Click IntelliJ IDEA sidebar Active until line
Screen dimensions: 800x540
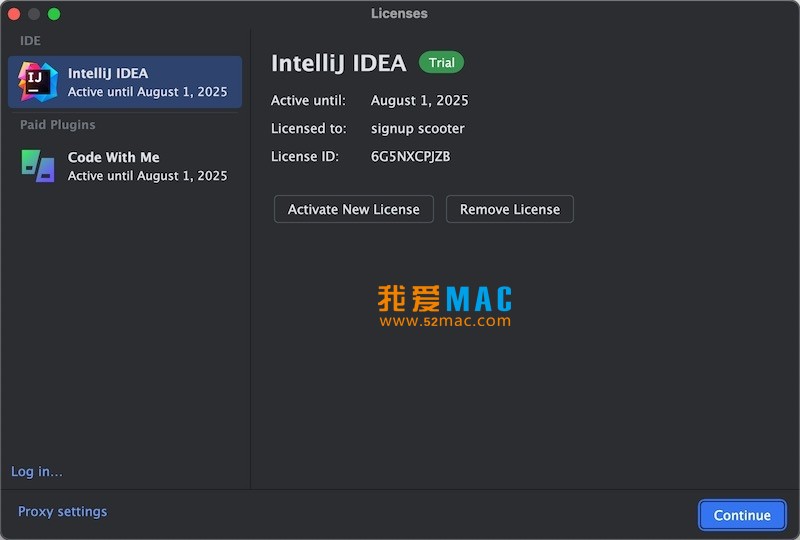(x=147, y=92)
